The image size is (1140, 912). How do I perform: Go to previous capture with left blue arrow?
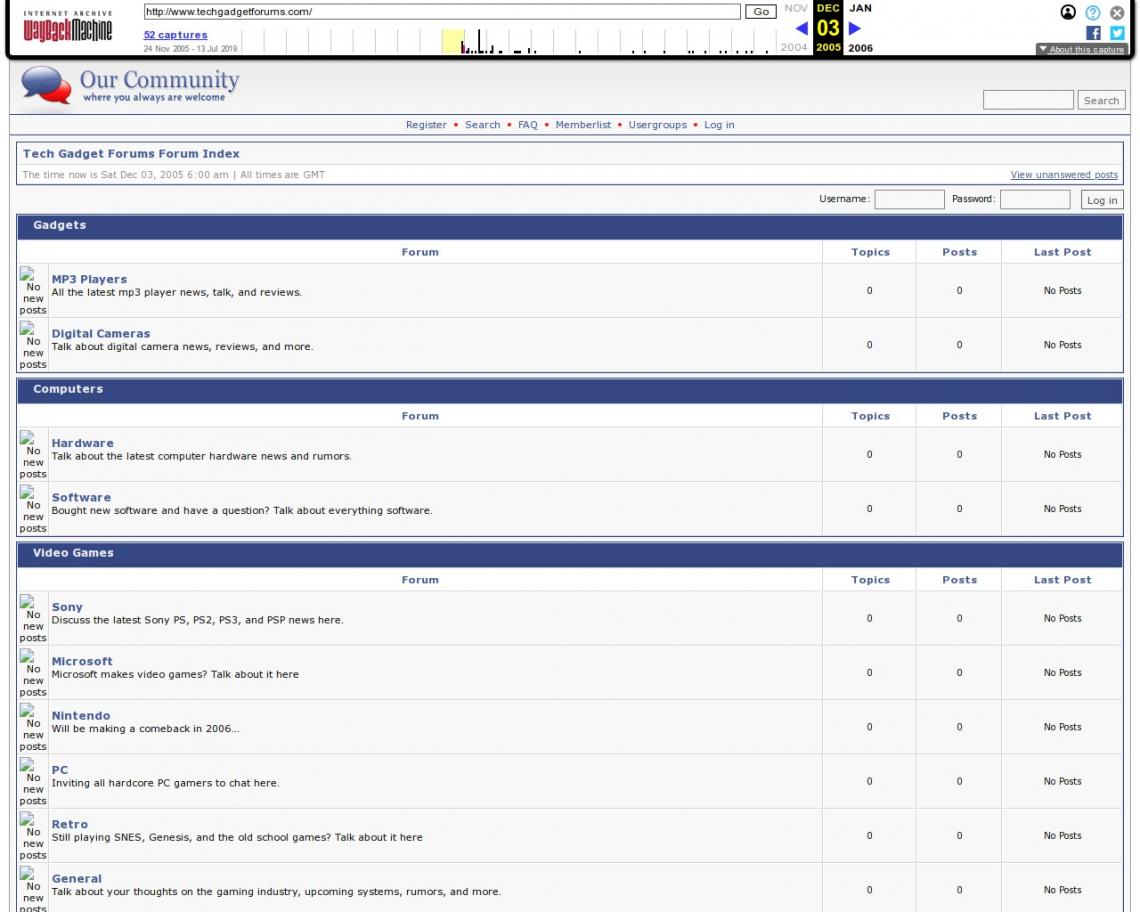pos(801,28)
